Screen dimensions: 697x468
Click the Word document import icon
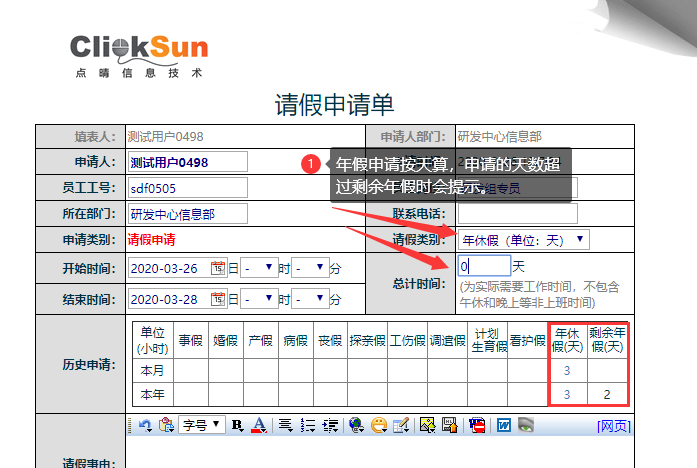[505, 425]
